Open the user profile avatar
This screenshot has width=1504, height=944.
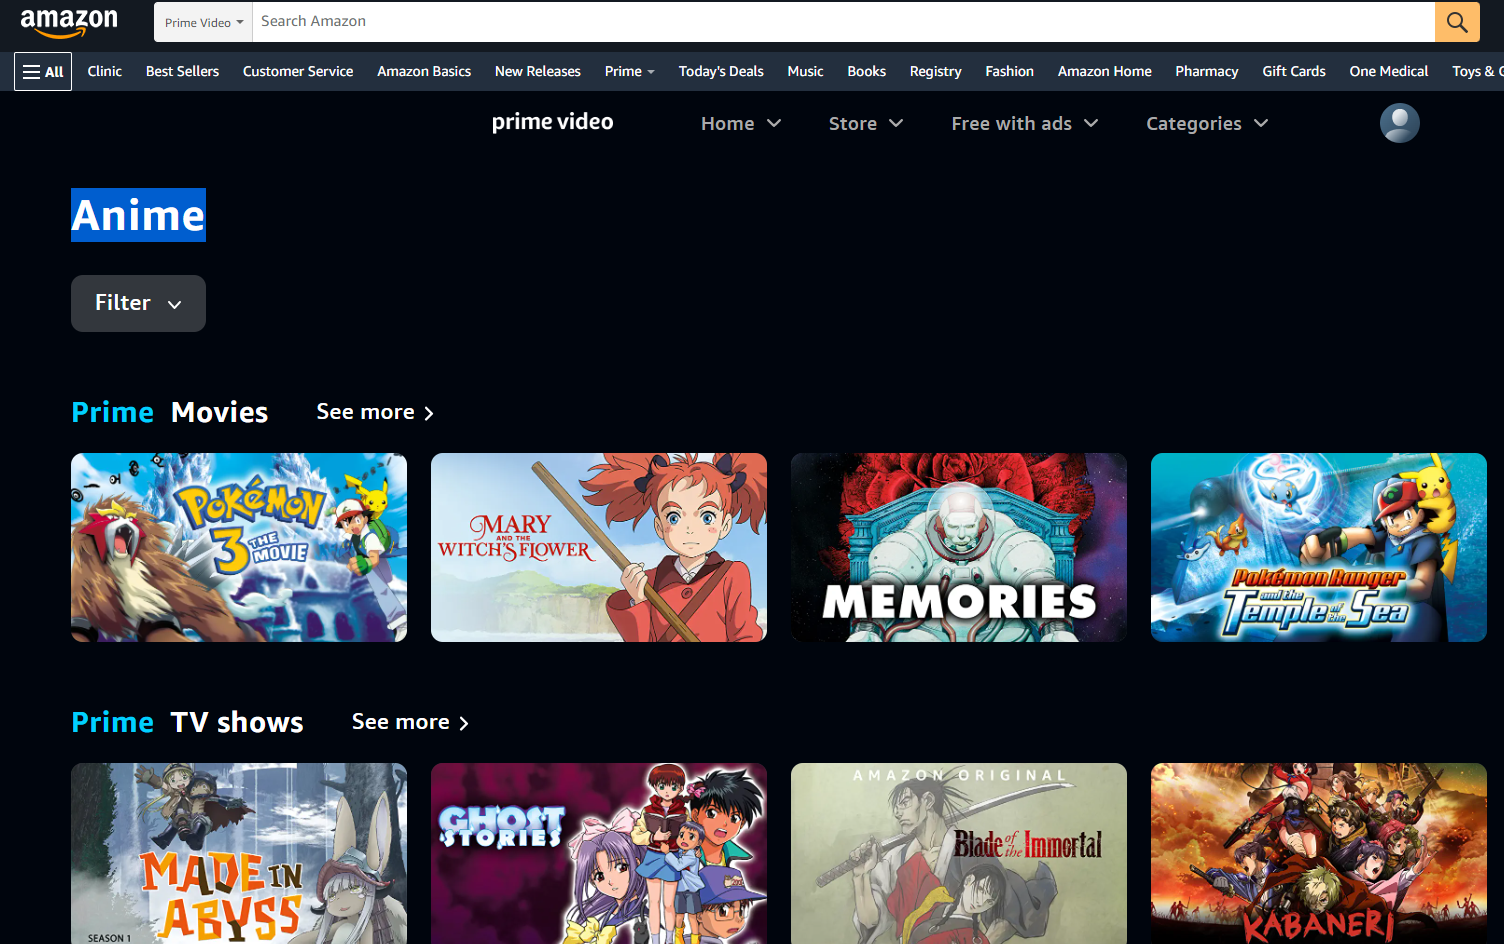pyautogui.click(x=1399, y=123)
